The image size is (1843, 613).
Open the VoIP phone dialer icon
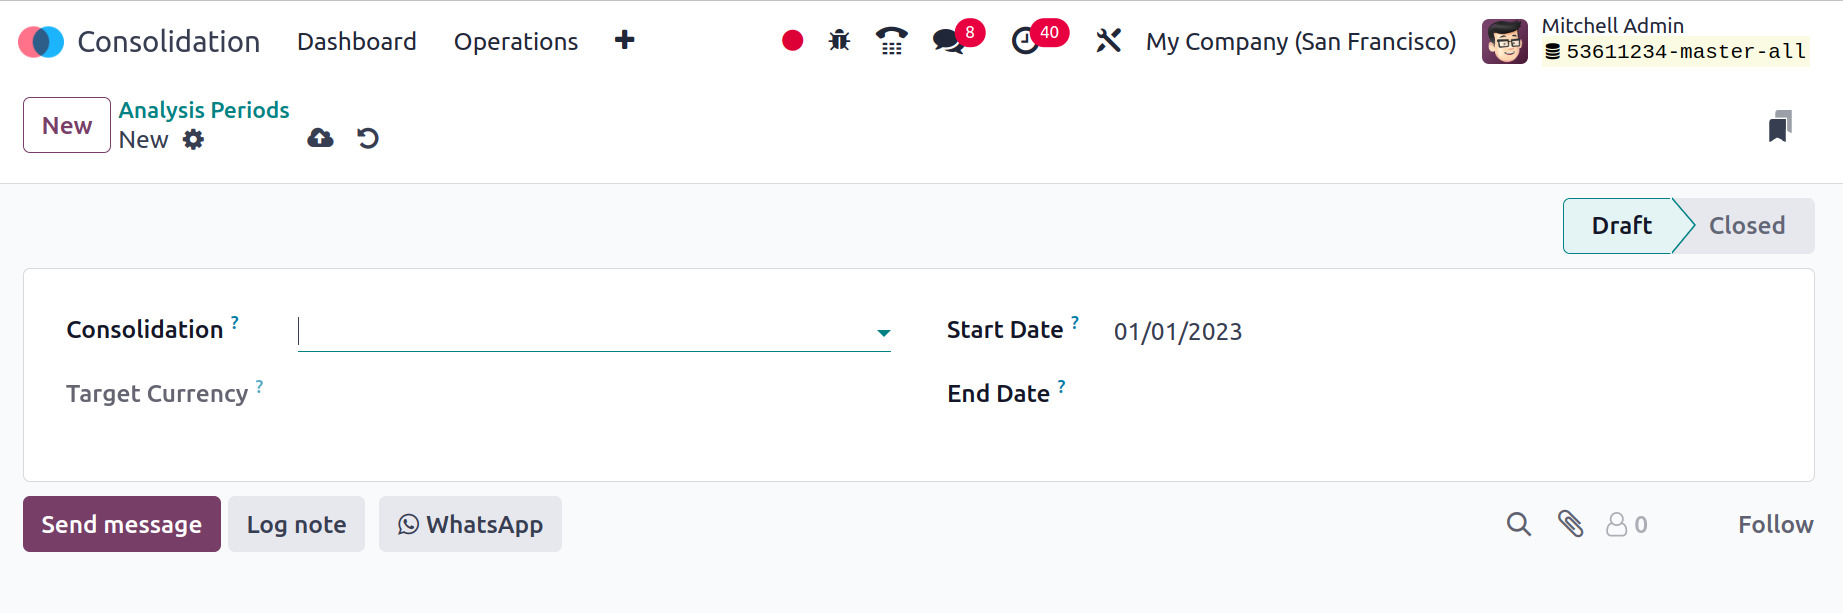(891, 41)
